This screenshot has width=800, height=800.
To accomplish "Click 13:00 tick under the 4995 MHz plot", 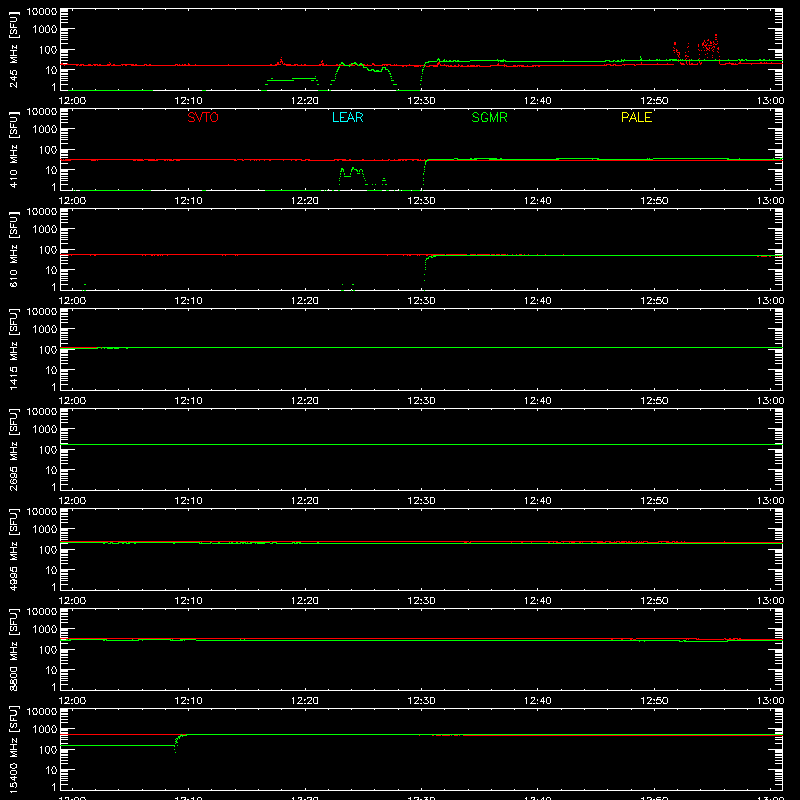I will coord(770,601).
